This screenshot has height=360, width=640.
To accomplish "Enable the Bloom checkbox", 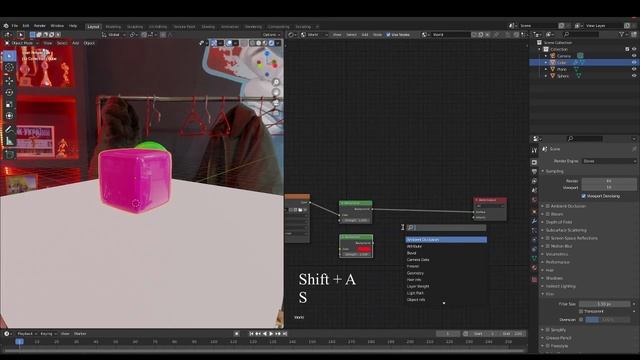I will pyautogui.click(x=548, y=214).
